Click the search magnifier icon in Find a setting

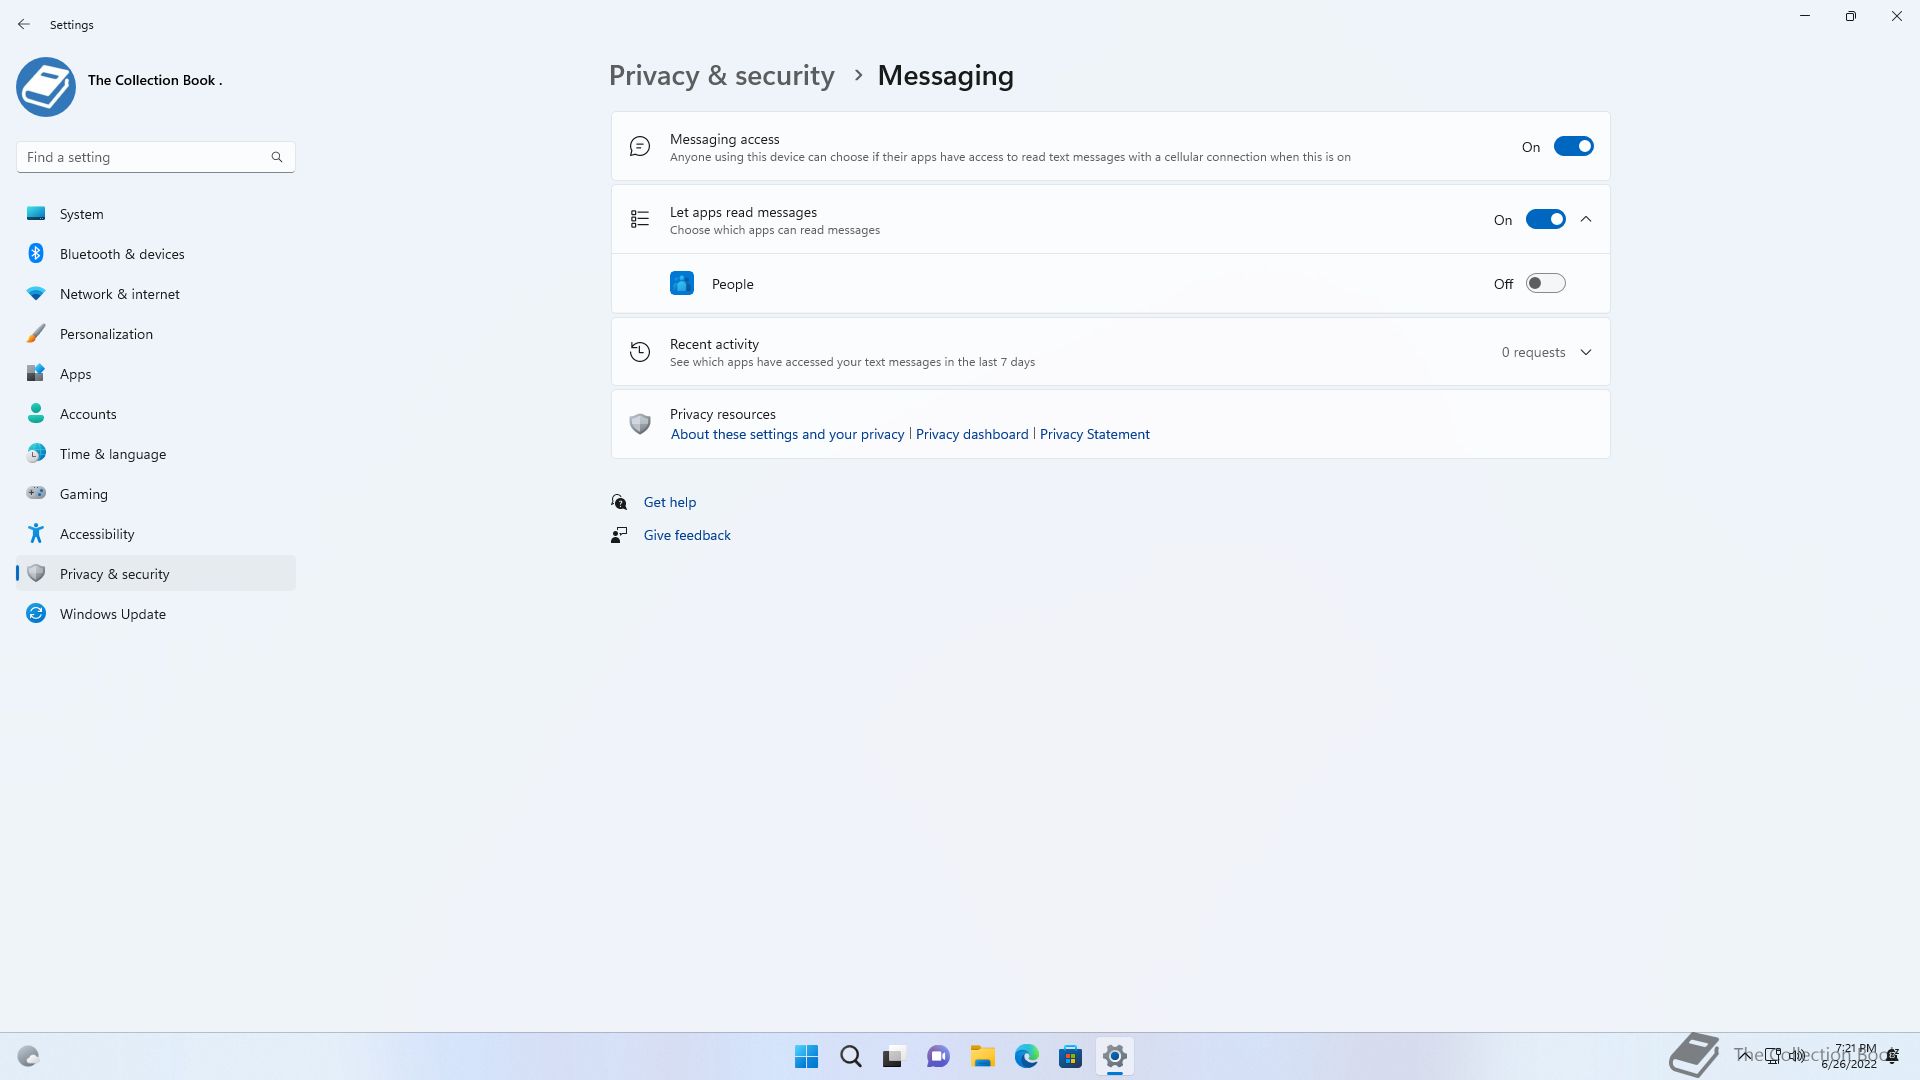click(x=277, y=157)
